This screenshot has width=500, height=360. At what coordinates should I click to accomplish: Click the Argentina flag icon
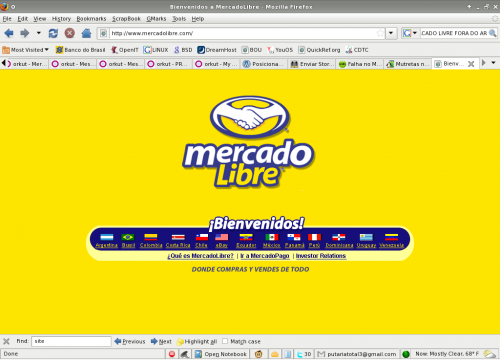(107, 237)
